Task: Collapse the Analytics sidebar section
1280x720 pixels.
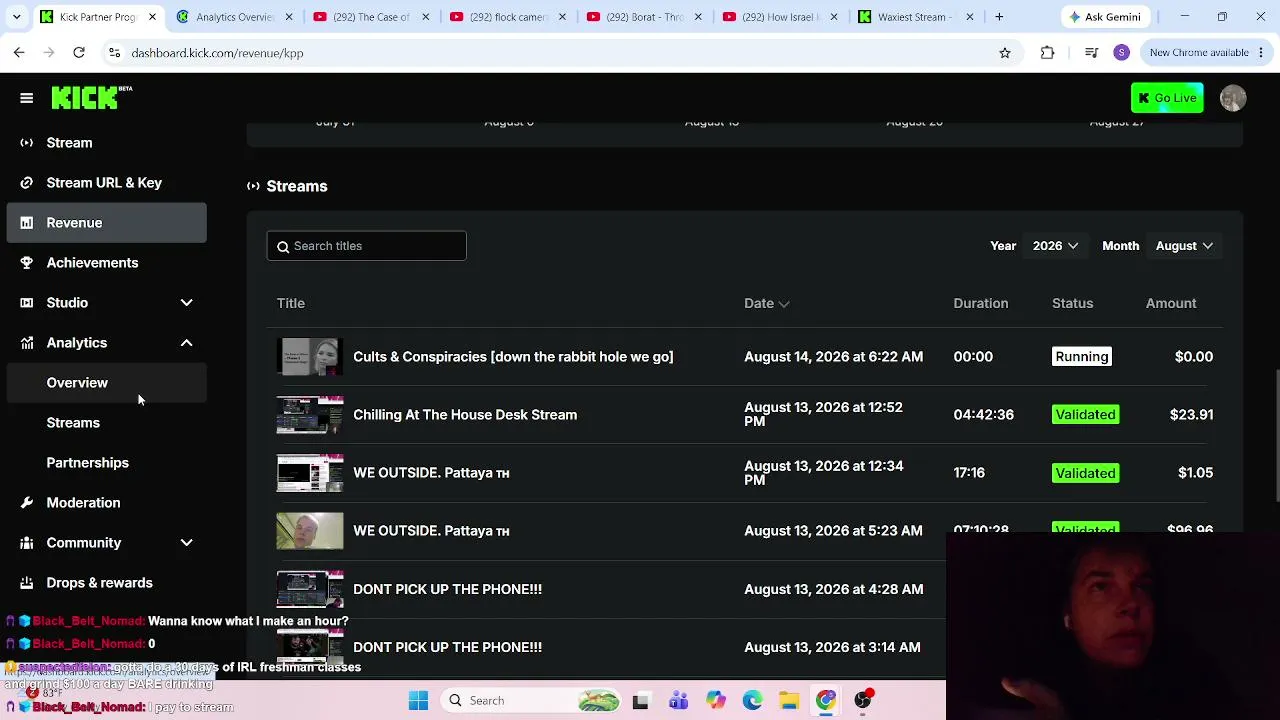Action: 186,343
